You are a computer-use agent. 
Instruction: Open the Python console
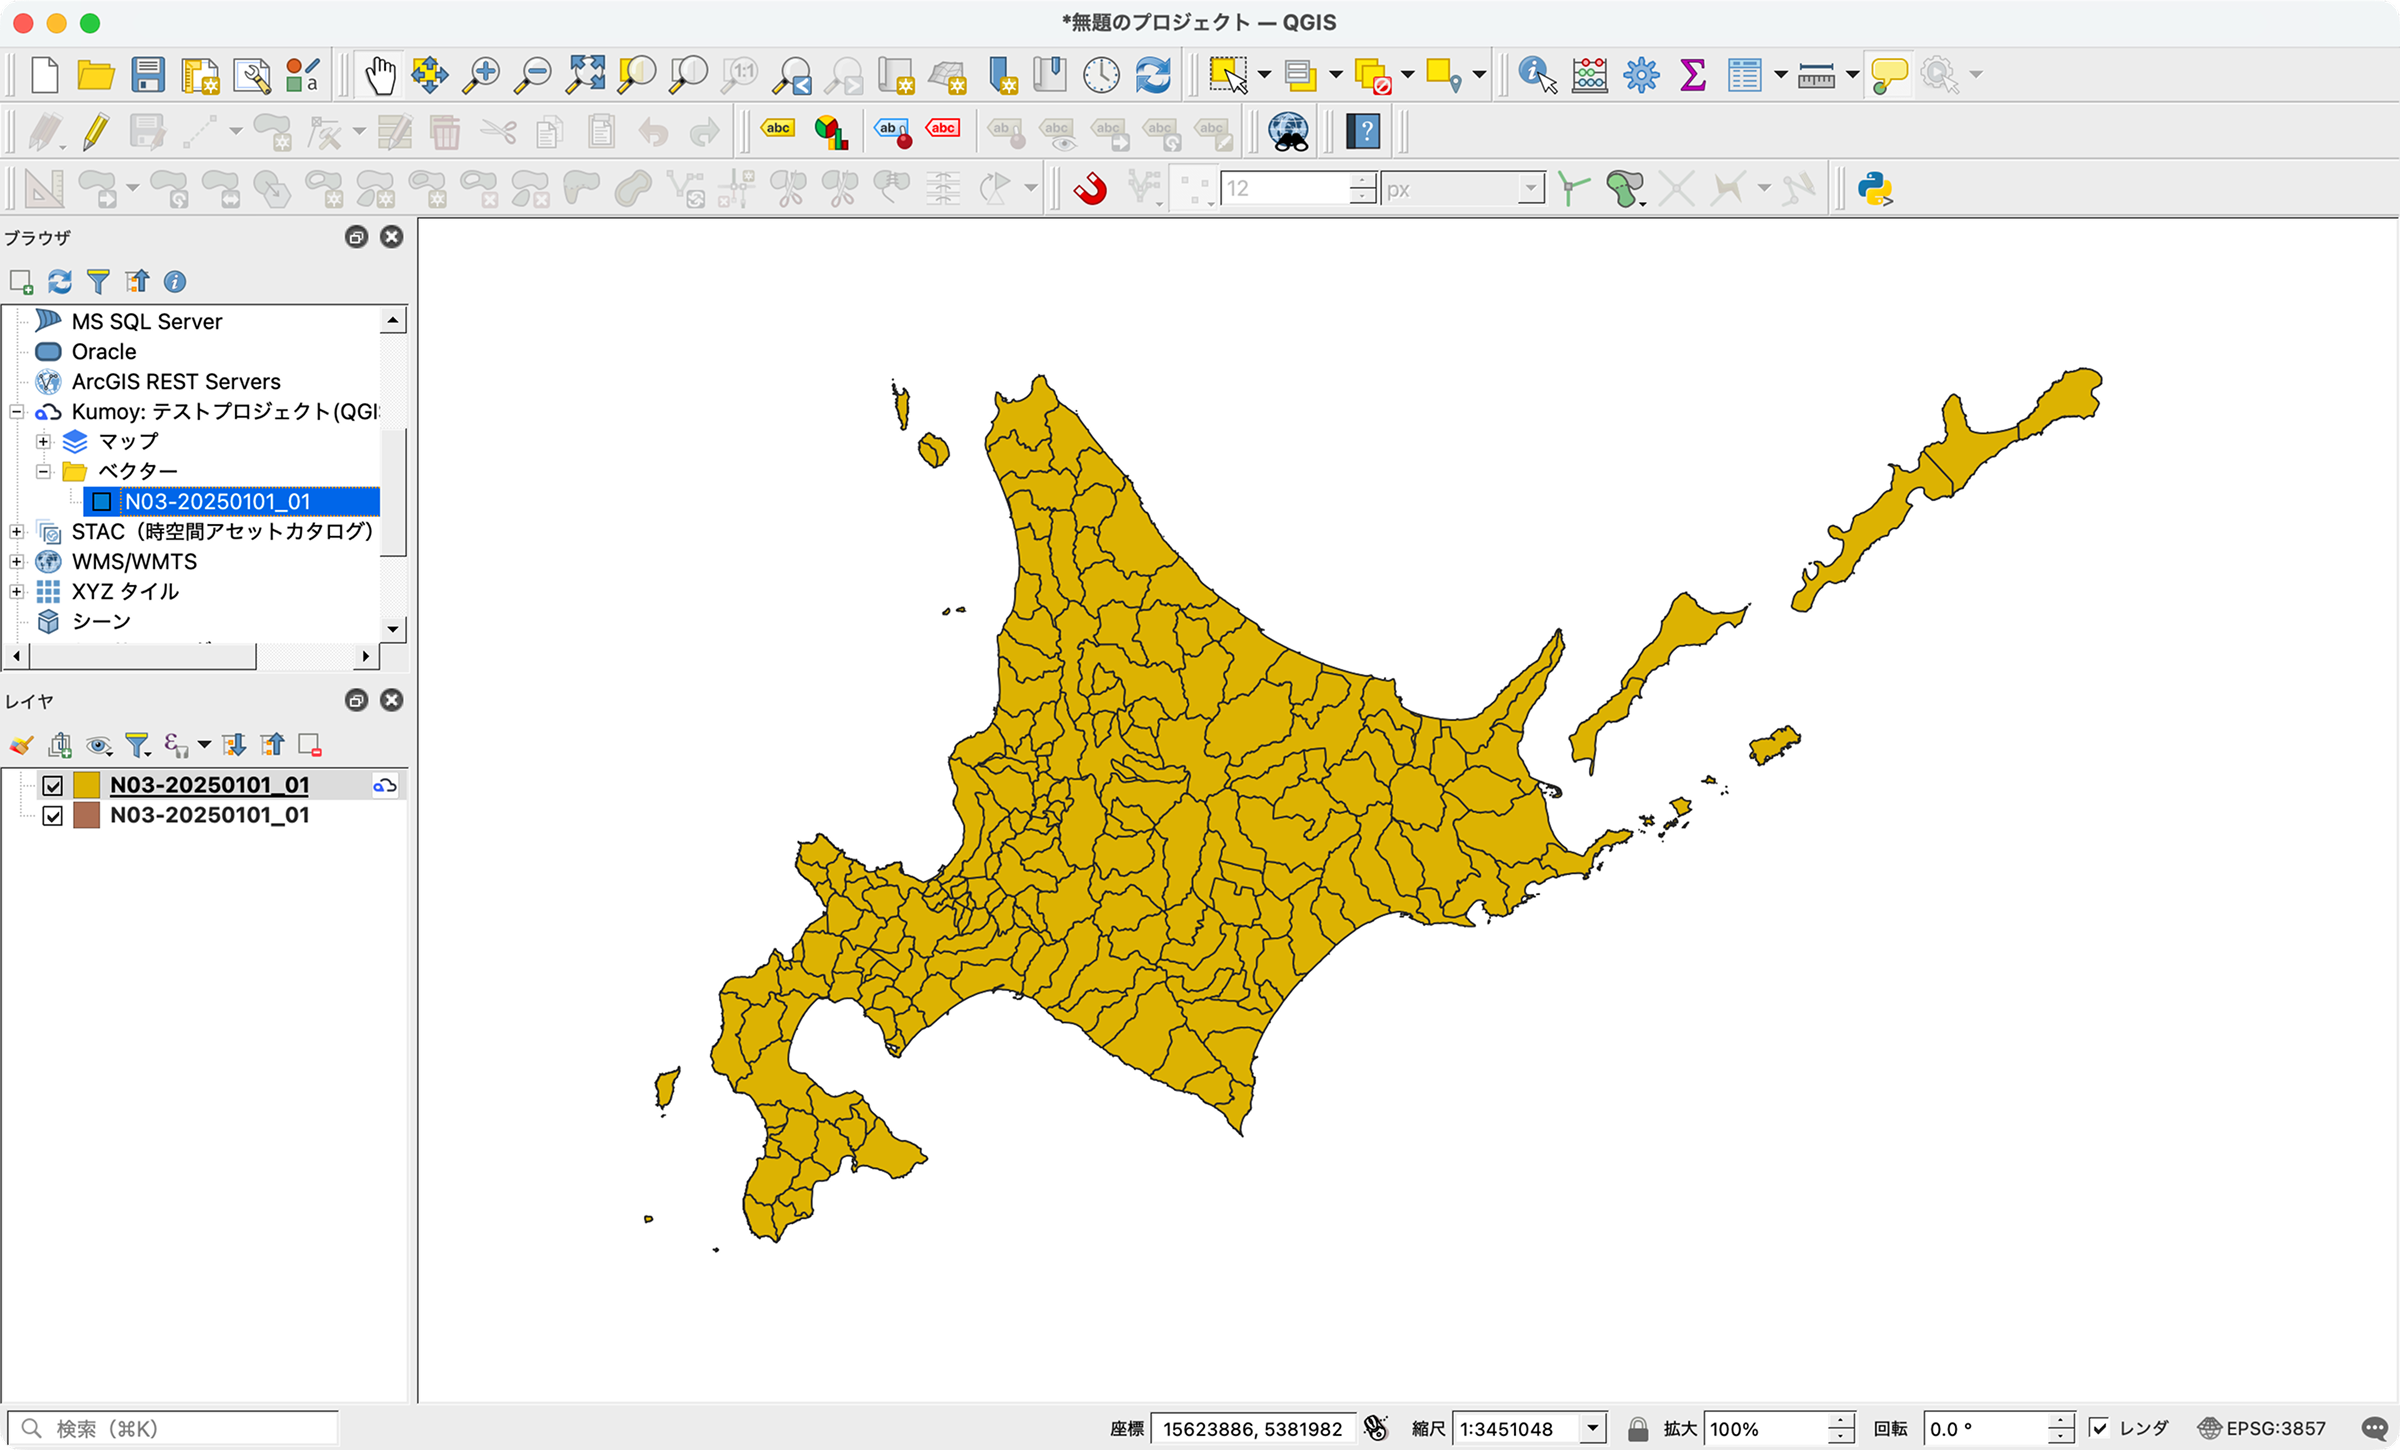tap(1875, 189)
